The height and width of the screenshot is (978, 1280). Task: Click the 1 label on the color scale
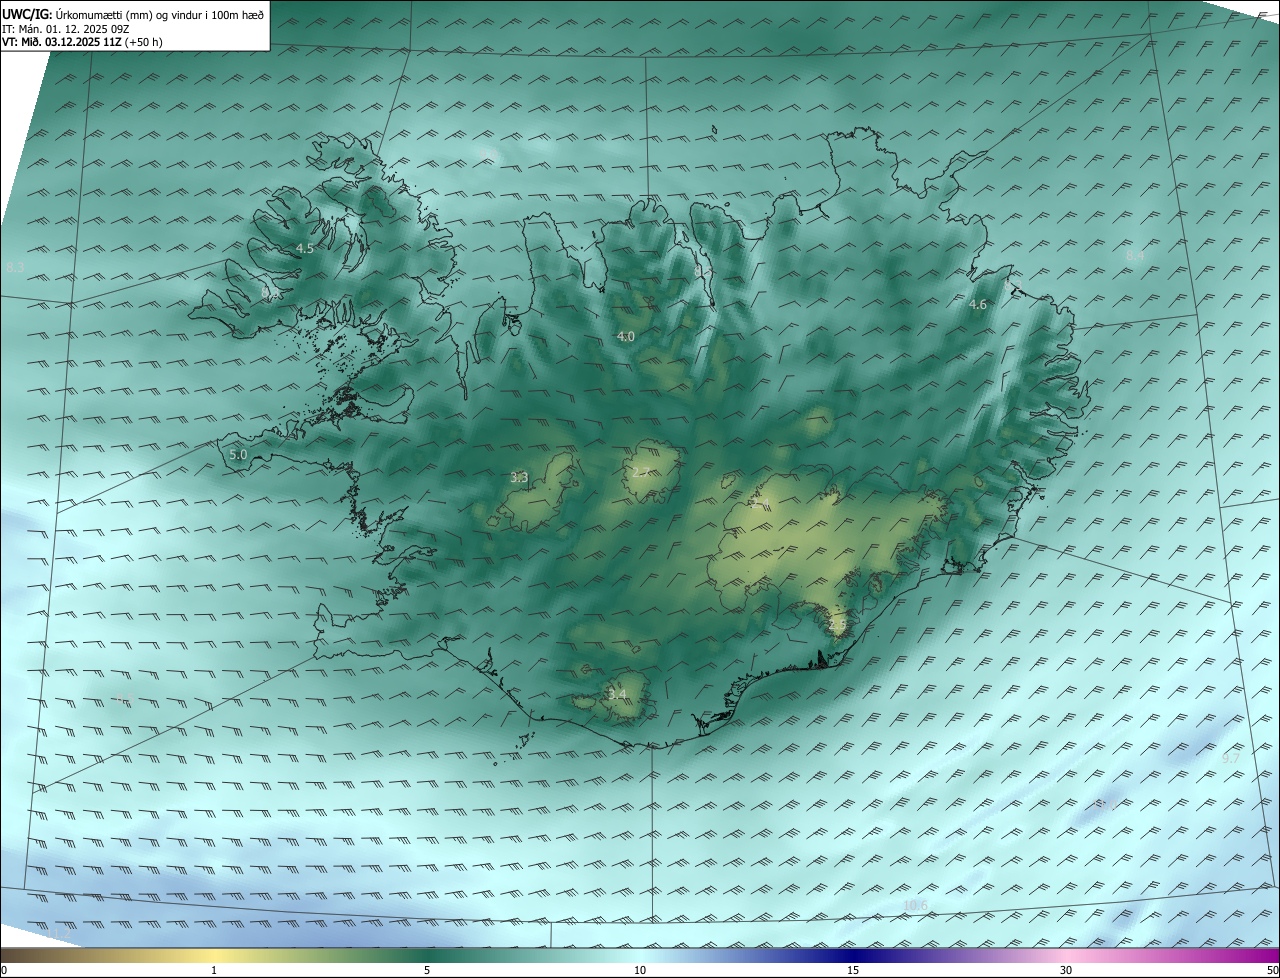pos(214,970)
